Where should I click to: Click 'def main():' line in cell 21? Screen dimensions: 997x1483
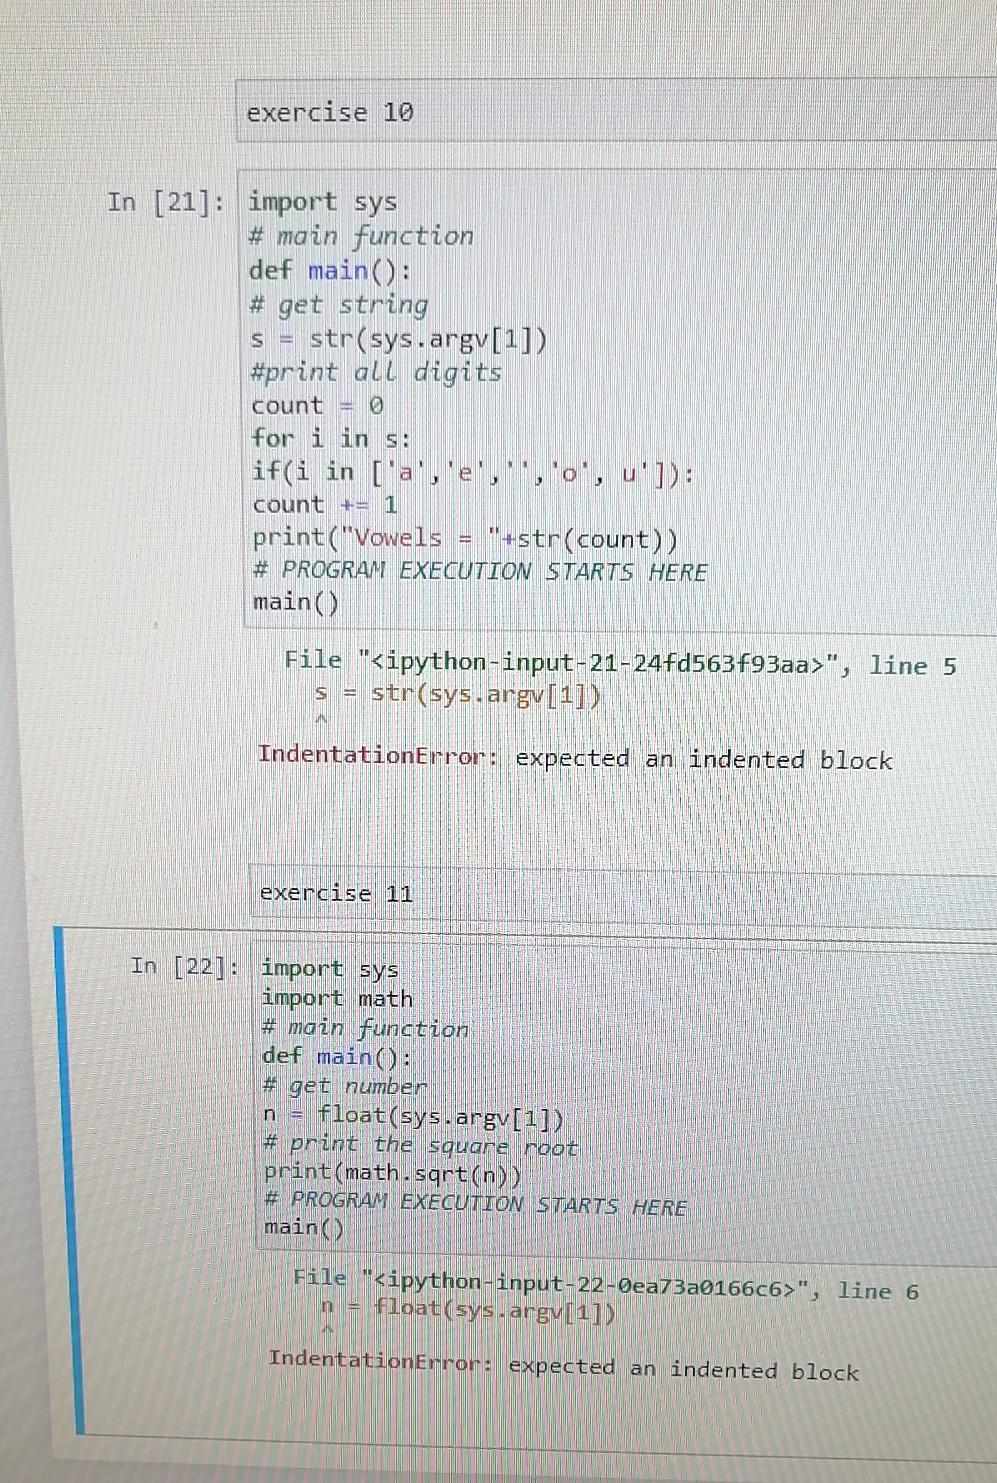(x=329, y=270)
